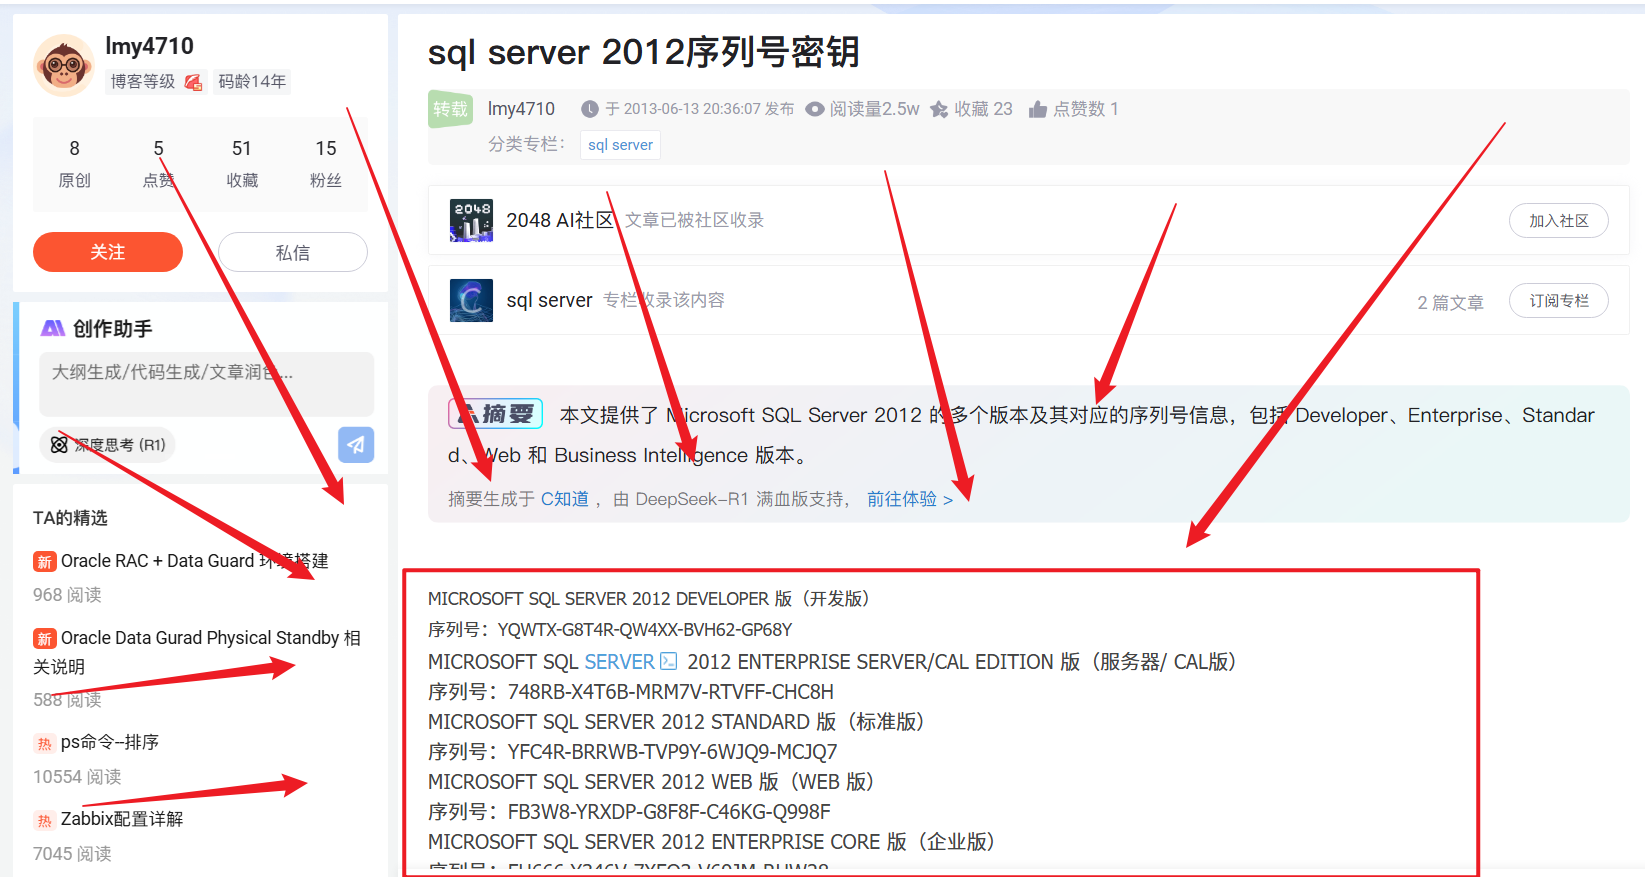
Task: Click the star 收藏 23 icon
Action: (x=939, y=109)
